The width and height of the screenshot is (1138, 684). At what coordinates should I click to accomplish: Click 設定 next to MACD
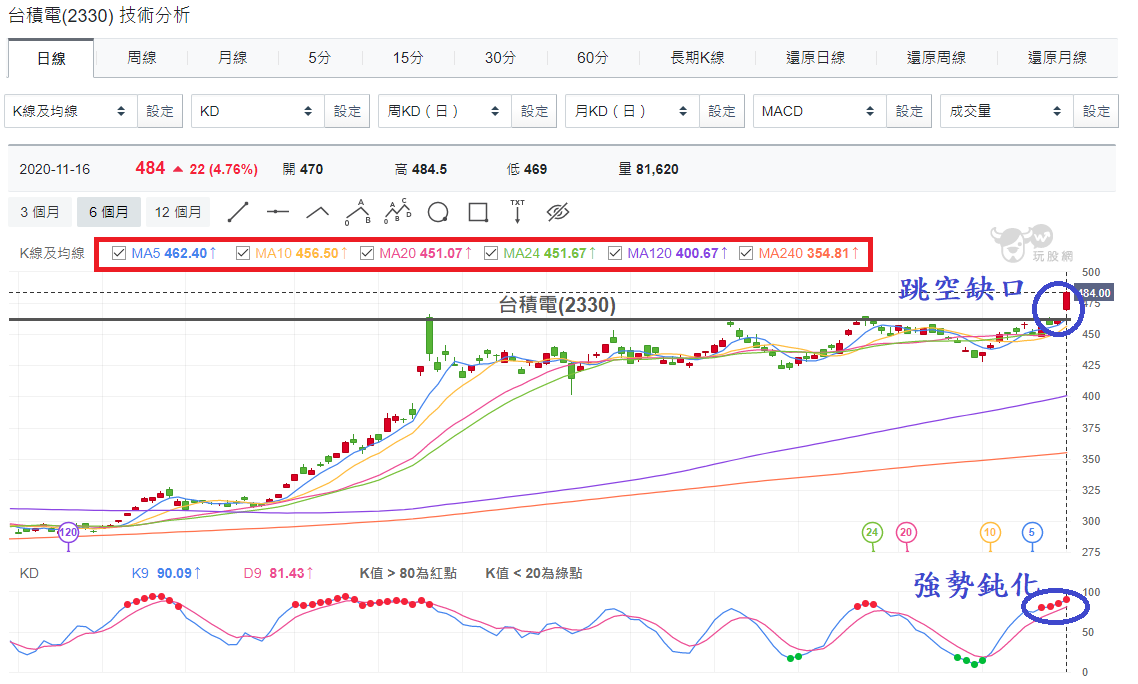(909, 111)
